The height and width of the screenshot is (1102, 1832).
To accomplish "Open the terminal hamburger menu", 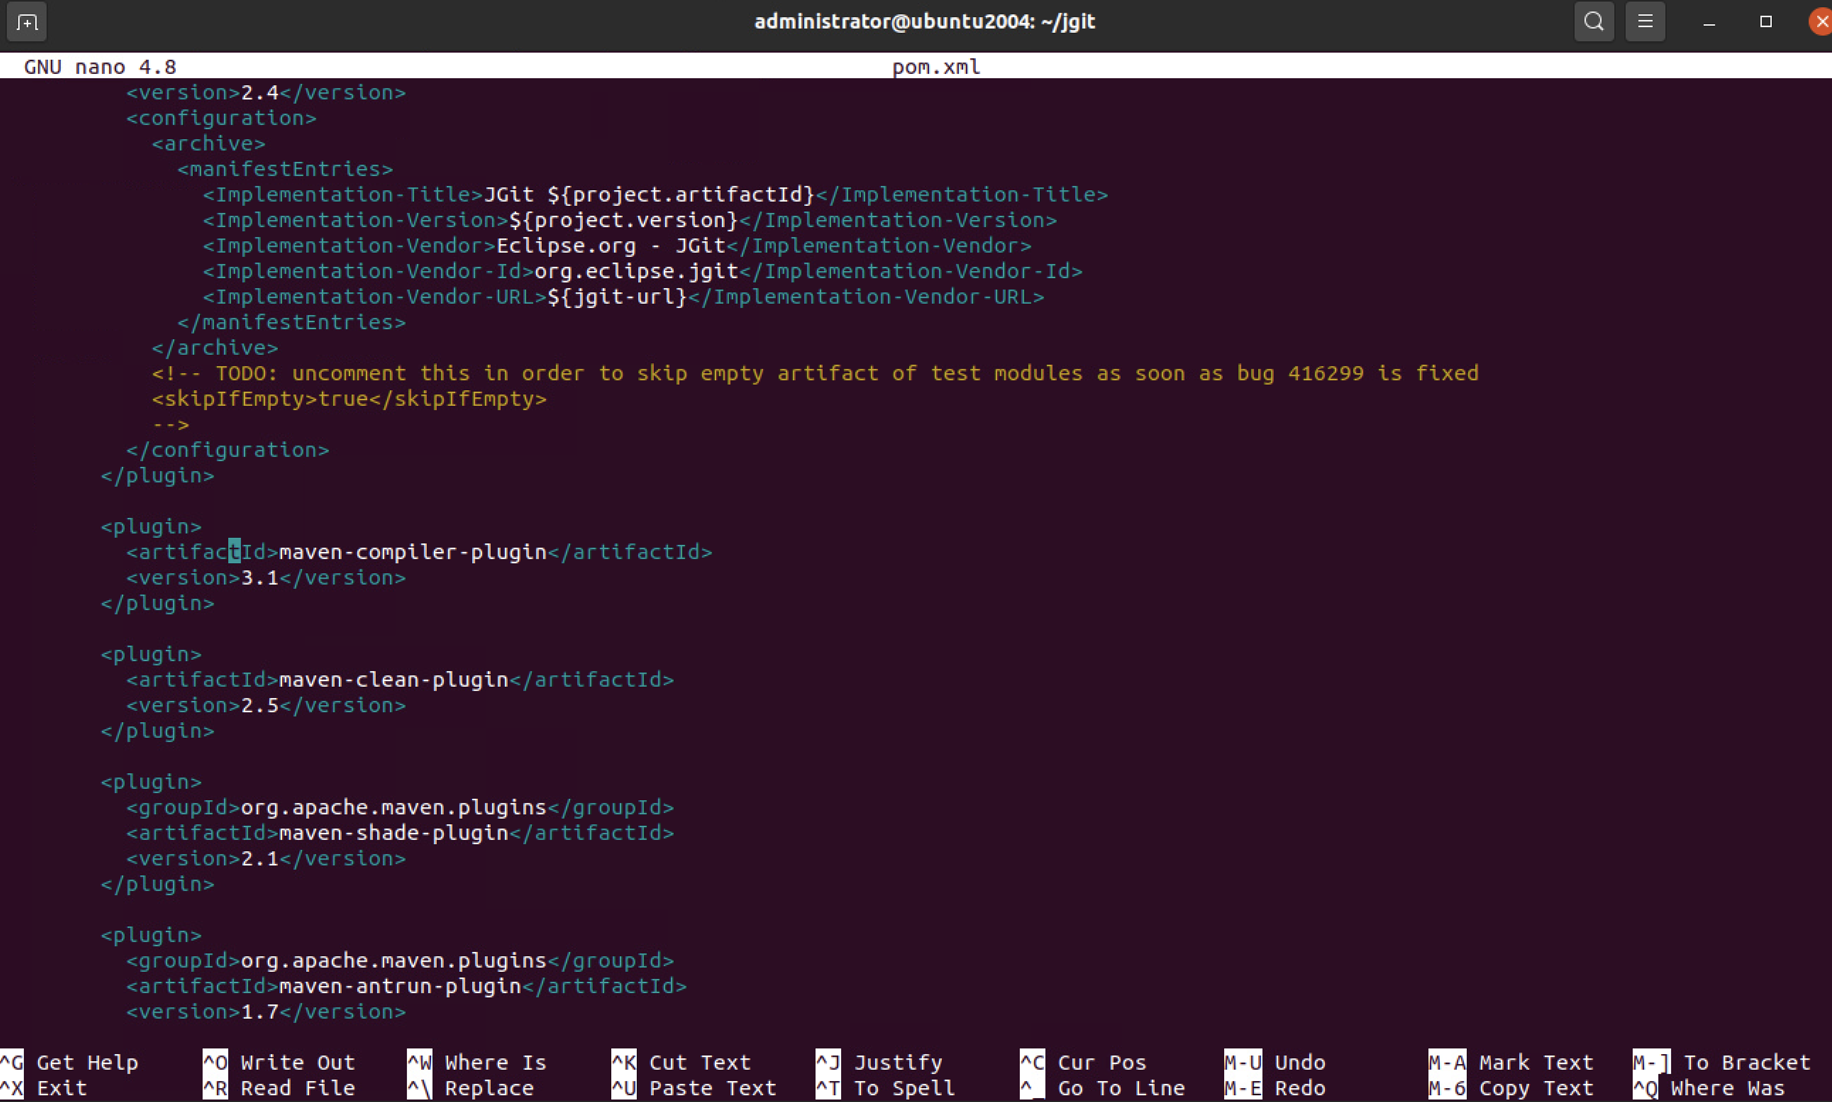I will [x=1645, y=21].
